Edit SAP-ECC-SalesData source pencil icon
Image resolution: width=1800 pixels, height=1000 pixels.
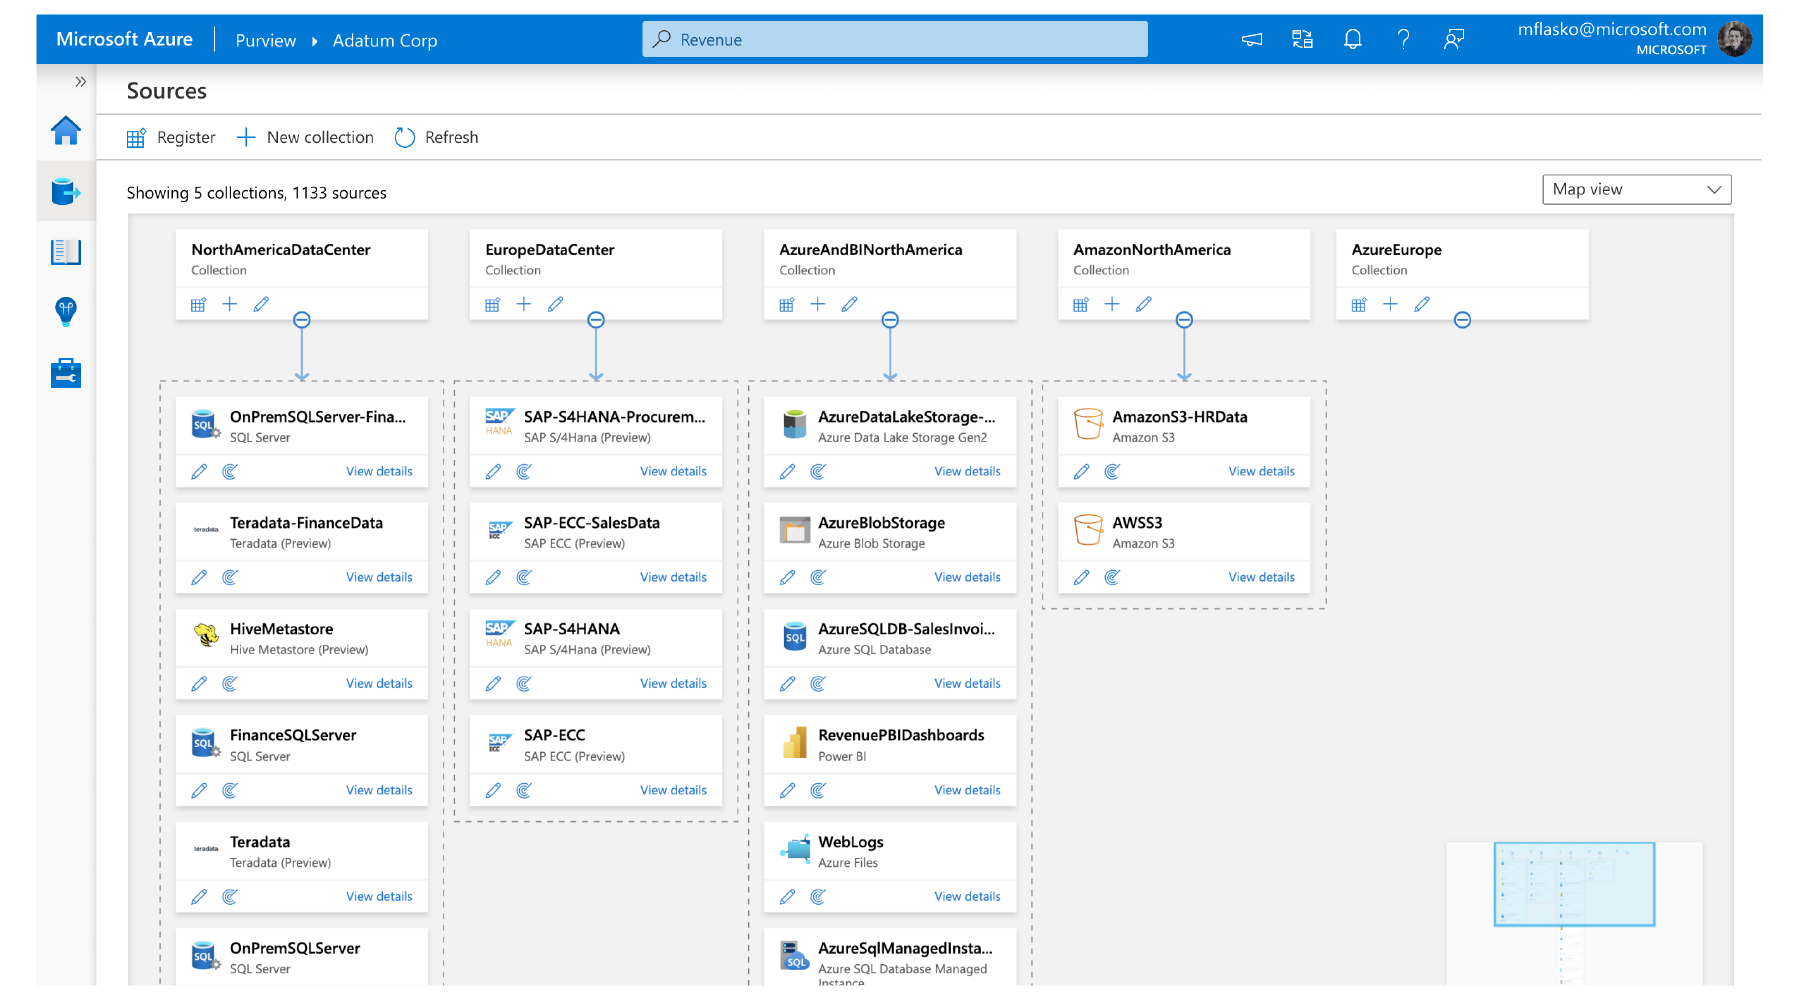[x=493, y=577]
